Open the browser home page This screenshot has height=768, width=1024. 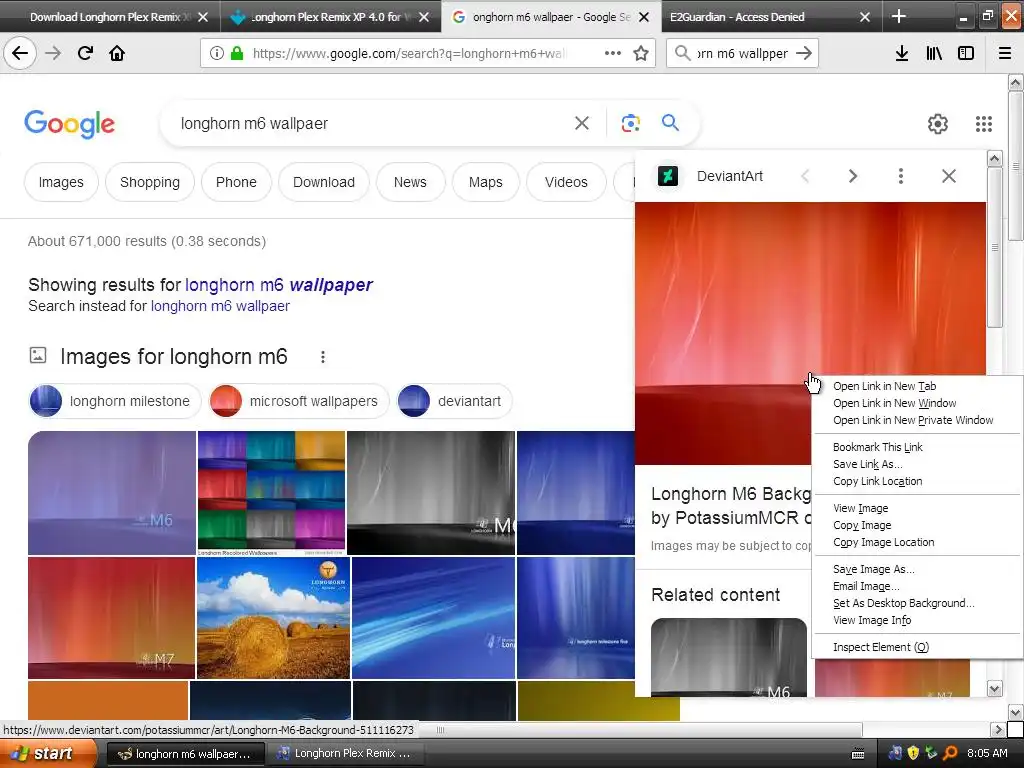(x=117, y=53)
